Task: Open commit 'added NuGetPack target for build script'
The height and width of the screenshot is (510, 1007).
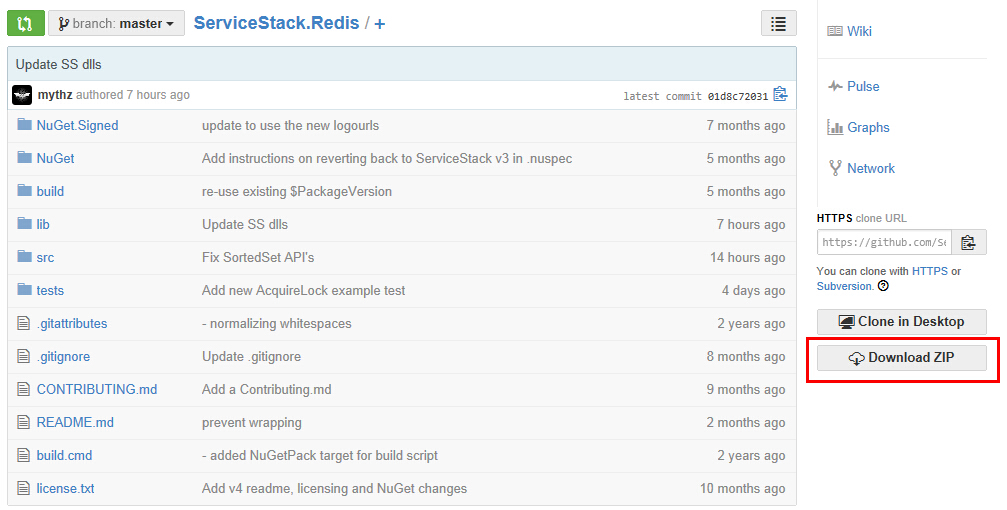Action: (x=320, y=455)
